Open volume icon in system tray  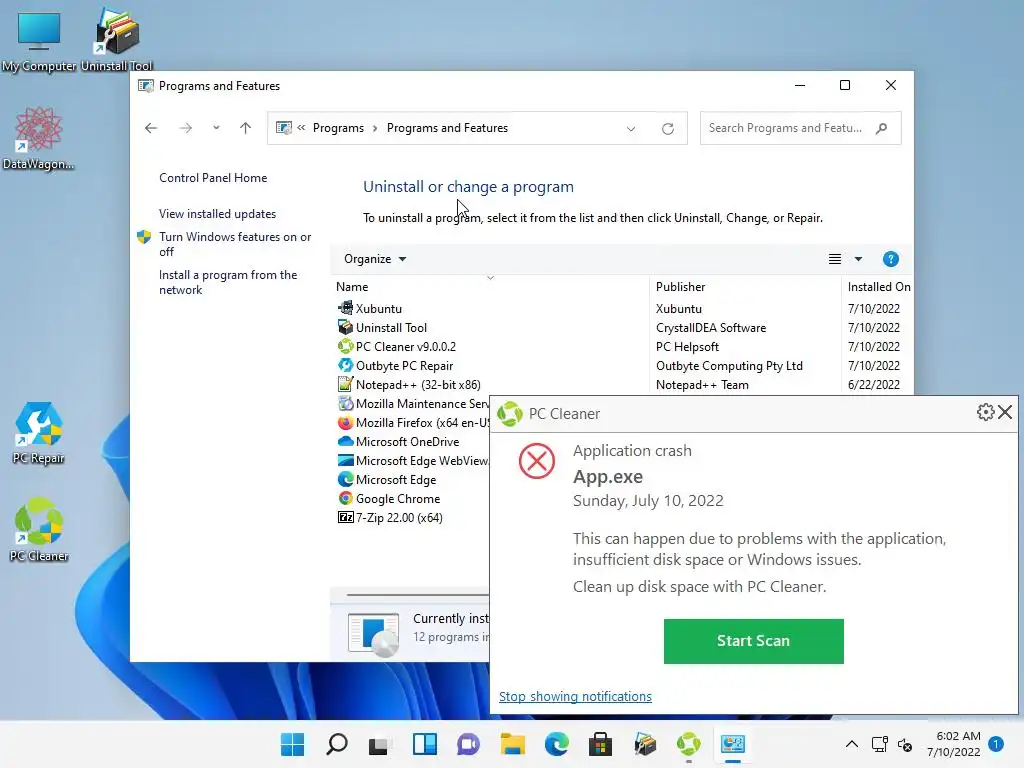pos(904,744)
